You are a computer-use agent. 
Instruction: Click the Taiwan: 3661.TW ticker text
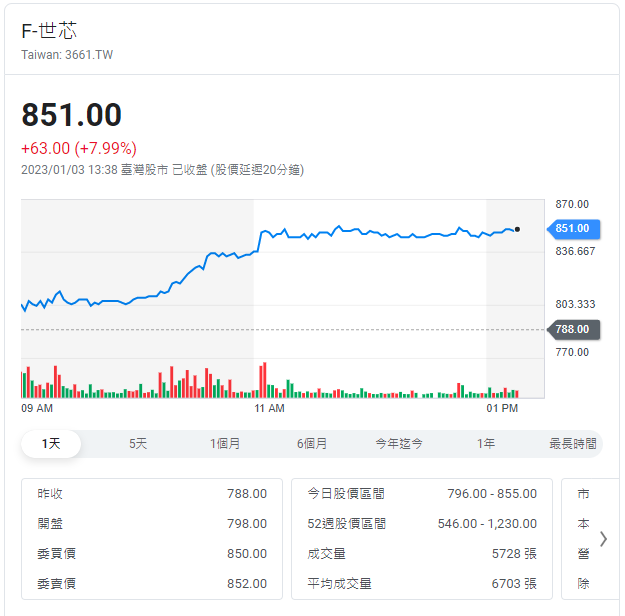67,54
